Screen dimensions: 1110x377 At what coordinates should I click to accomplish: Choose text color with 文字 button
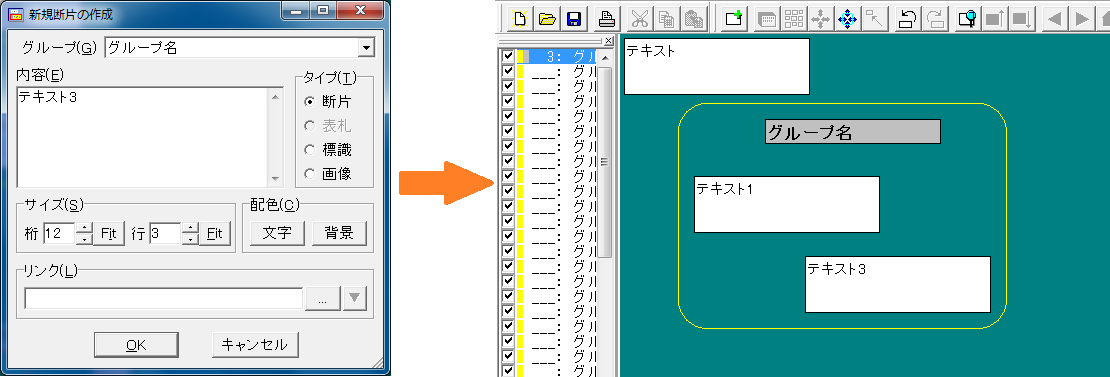[277, 233]
